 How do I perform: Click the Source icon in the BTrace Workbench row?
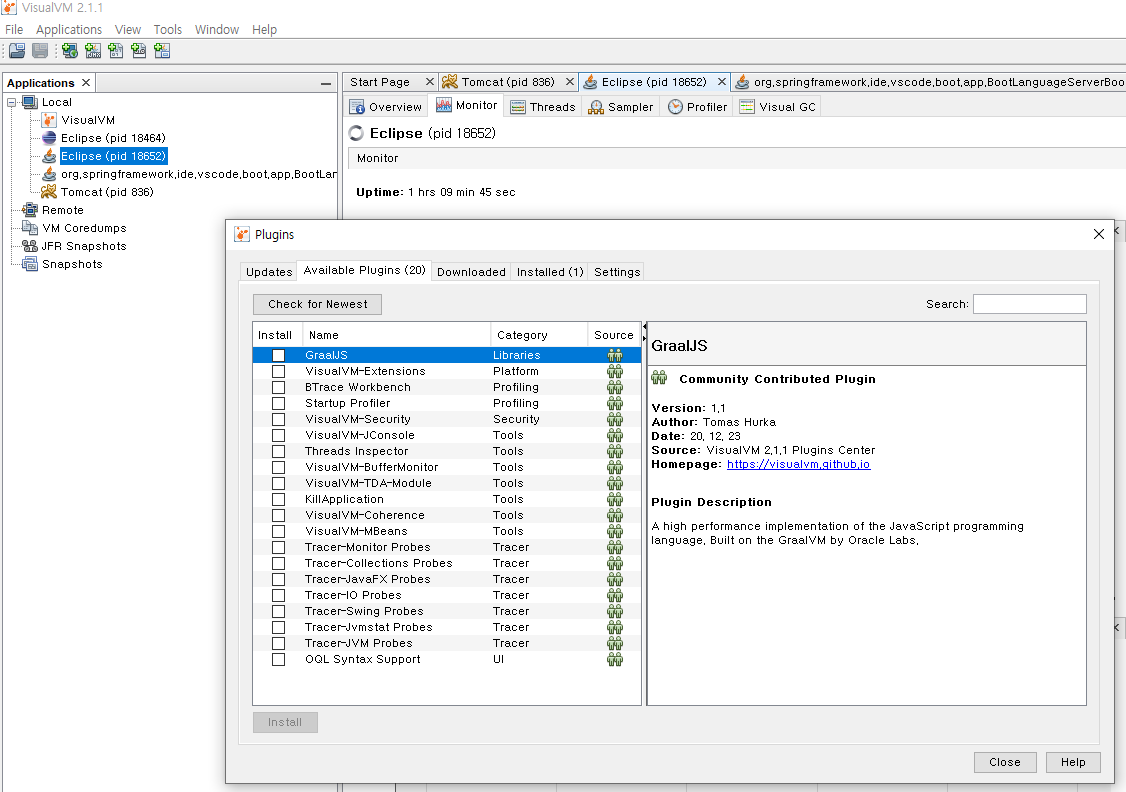coord(615,387)
